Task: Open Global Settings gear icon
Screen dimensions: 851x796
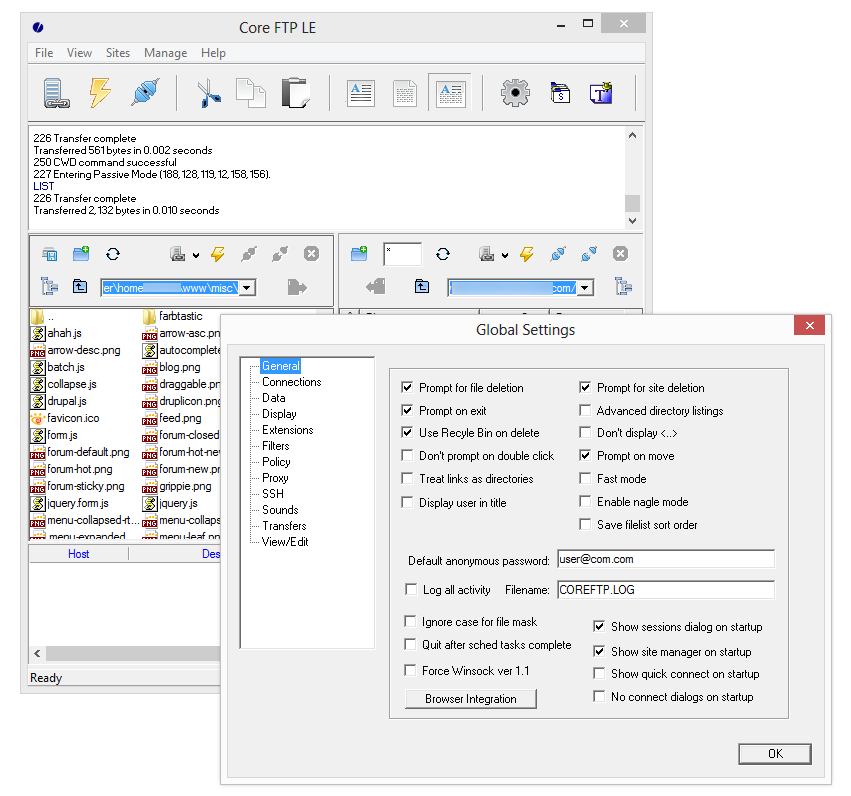Action: [x=515, y=93]
